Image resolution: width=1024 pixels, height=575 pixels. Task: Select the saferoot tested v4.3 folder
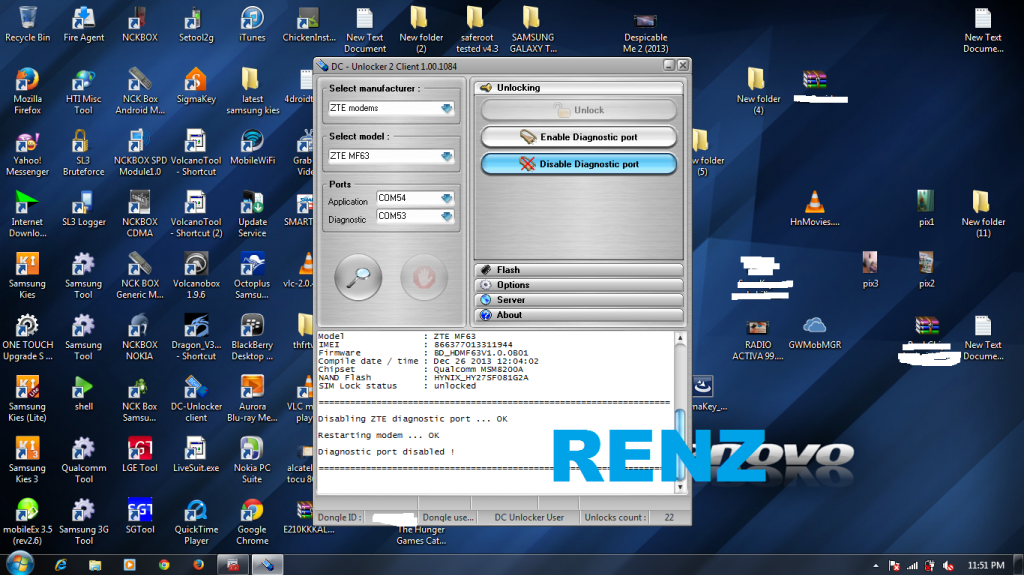[477, 30]
